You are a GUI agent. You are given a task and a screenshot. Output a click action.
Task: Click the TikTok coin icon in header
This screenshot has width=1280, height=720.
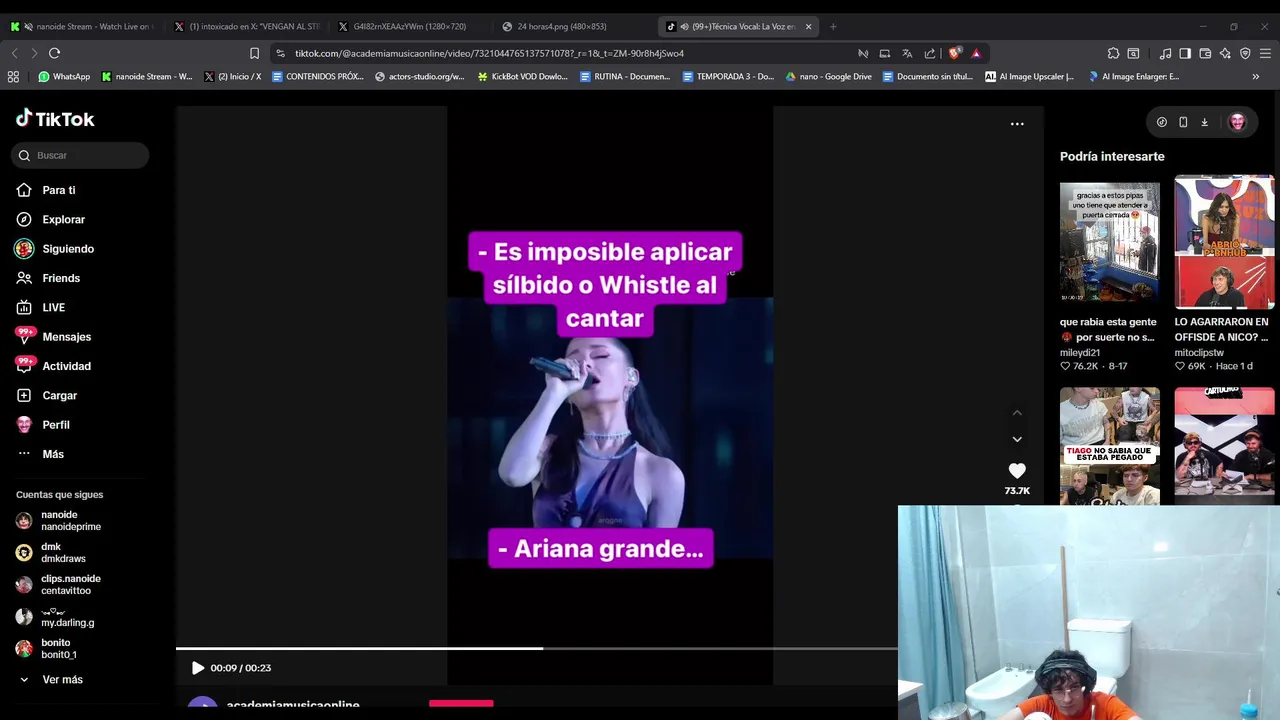[1161, 122]
